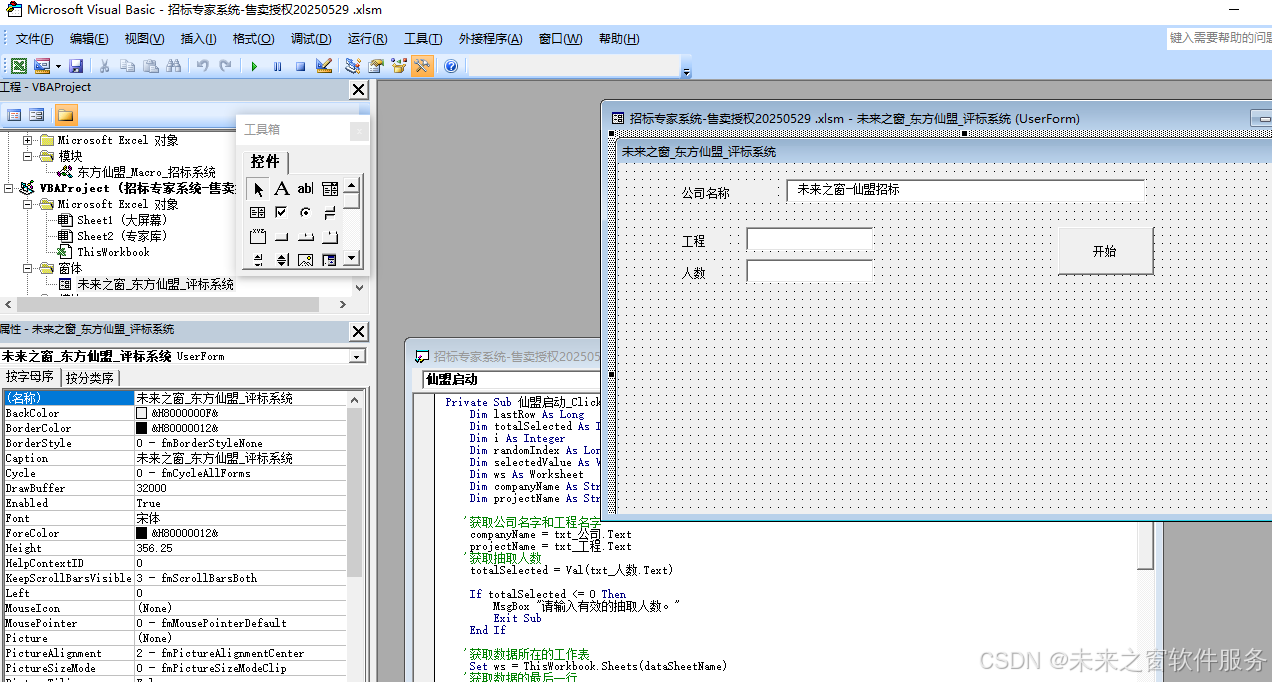Open the Object Browser icon
Screen dimensions: 1272x682
(399, 66)
